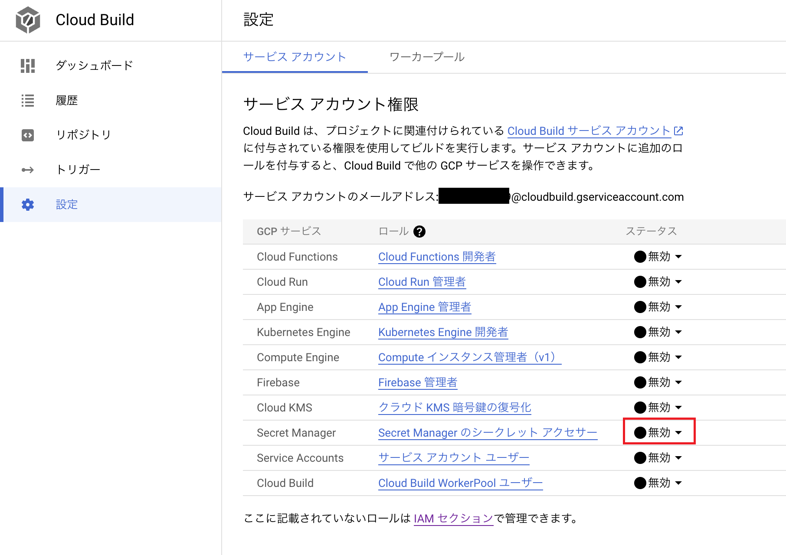
Task: Click the Cloud Build title text
Action: click(x=95, y=20)
